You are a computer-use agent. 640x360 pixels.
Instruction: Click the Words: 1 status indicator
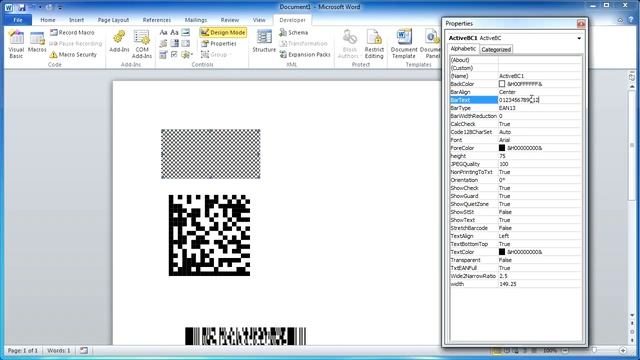coord(59,351)
